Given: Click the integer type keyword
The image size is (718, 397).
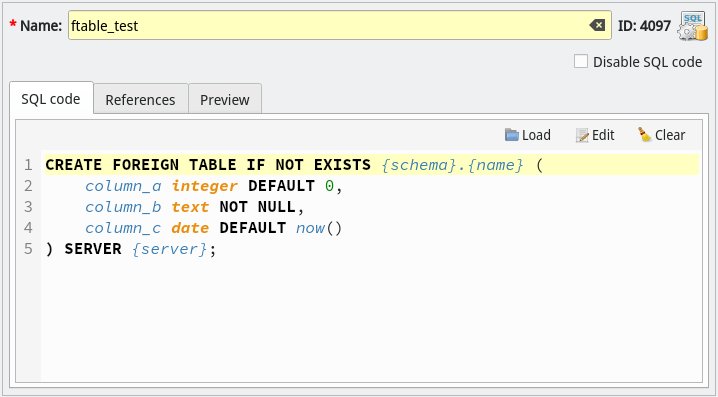Looking at the screenshot, I should (x=205, y=186).
